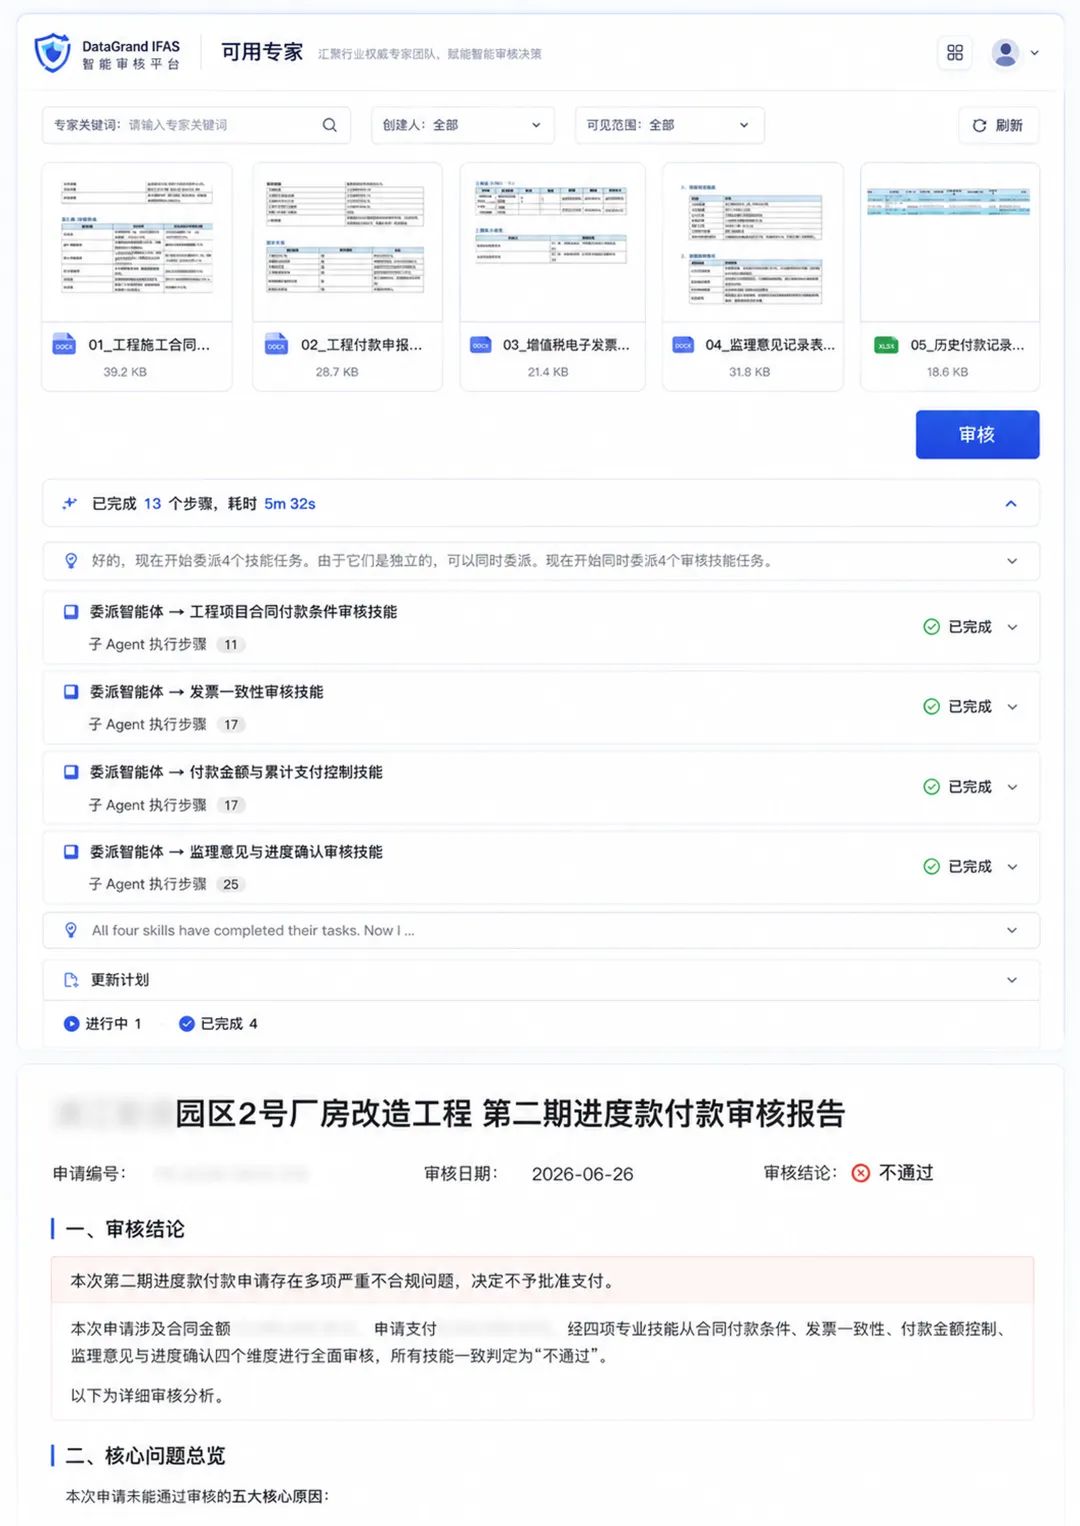The image size is (1080, 1526).
Task: Open the apps grid icon in header
Action: click(955, 53)
